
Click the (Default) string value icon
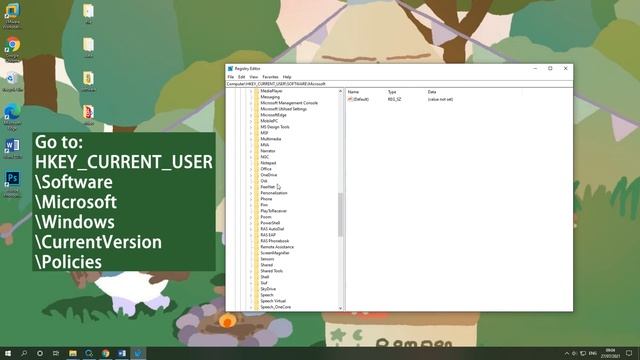point(350,99)
